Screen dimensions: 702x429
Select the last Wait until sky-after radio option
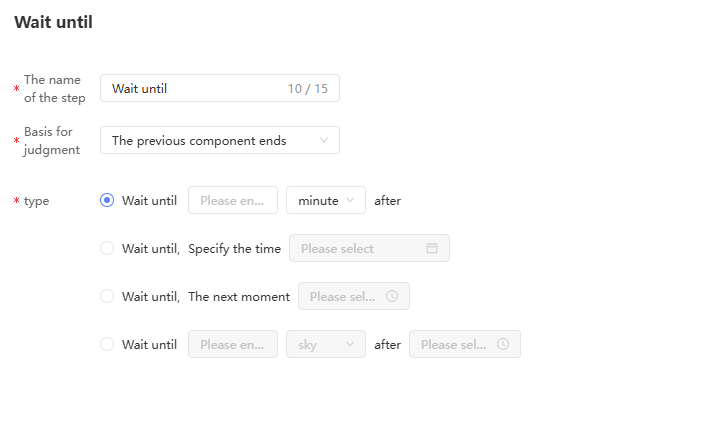[107, 344]
